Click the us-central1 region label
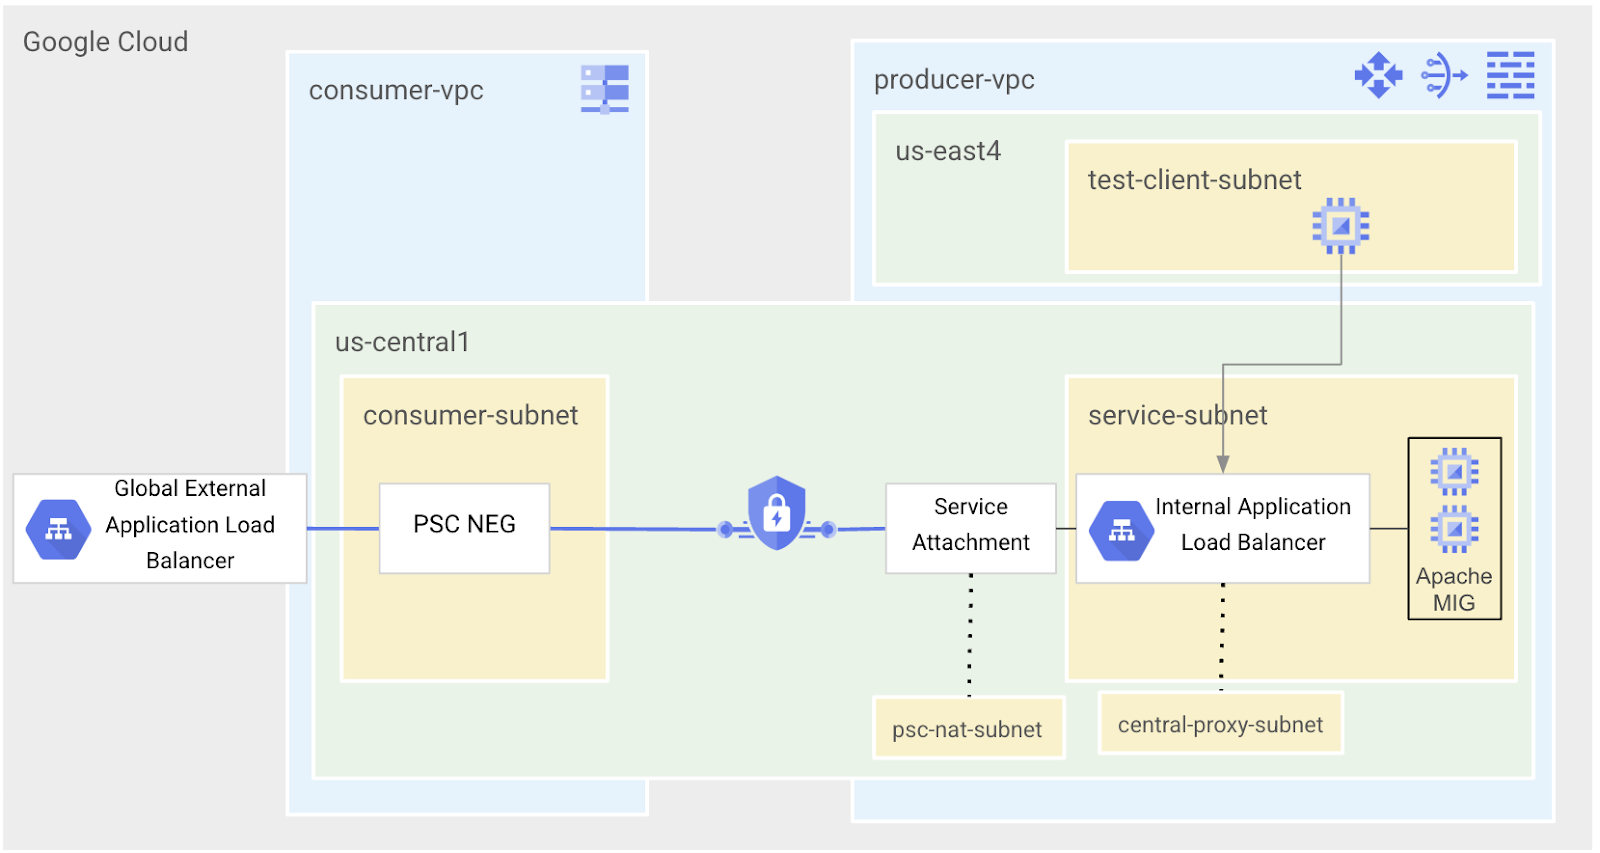The image size is (1600, 853). tap(402, 342)
